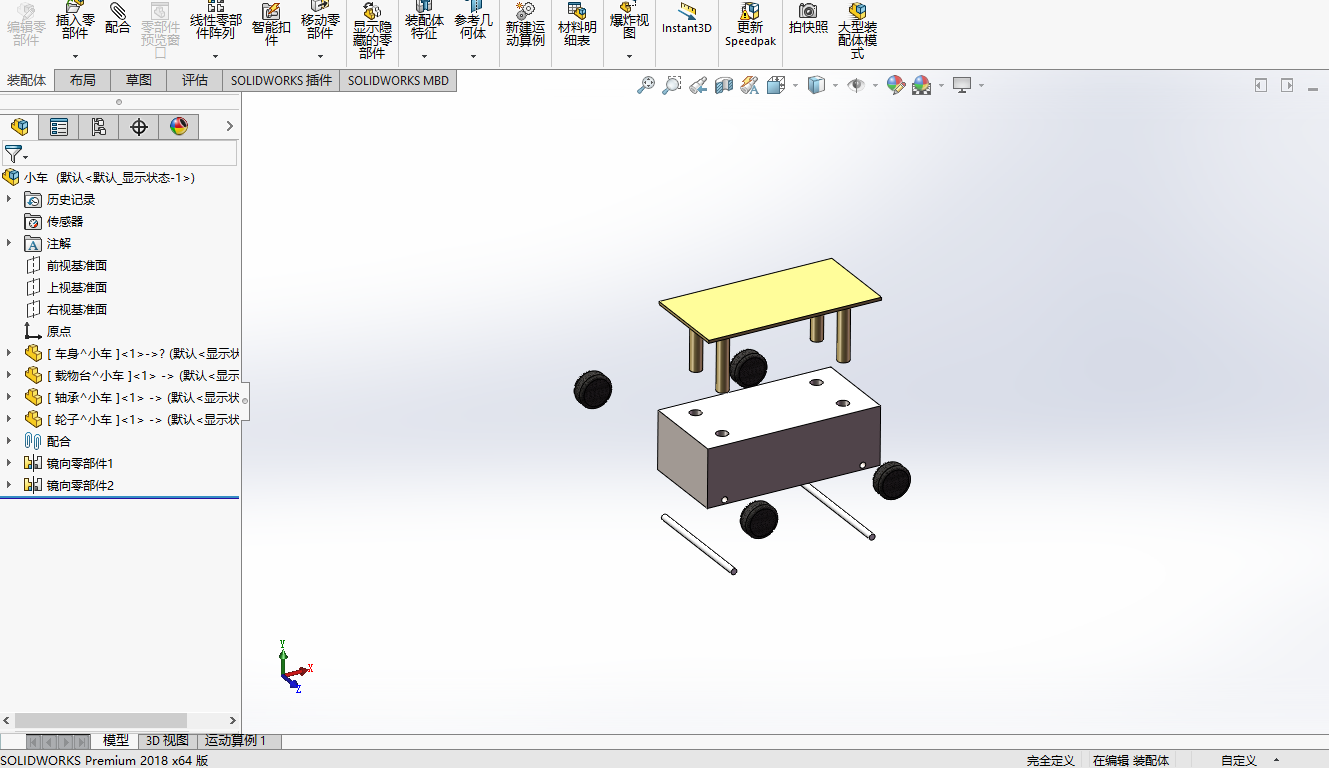Open the DisplayManager color-wheel tab icon

click(178, 127)
